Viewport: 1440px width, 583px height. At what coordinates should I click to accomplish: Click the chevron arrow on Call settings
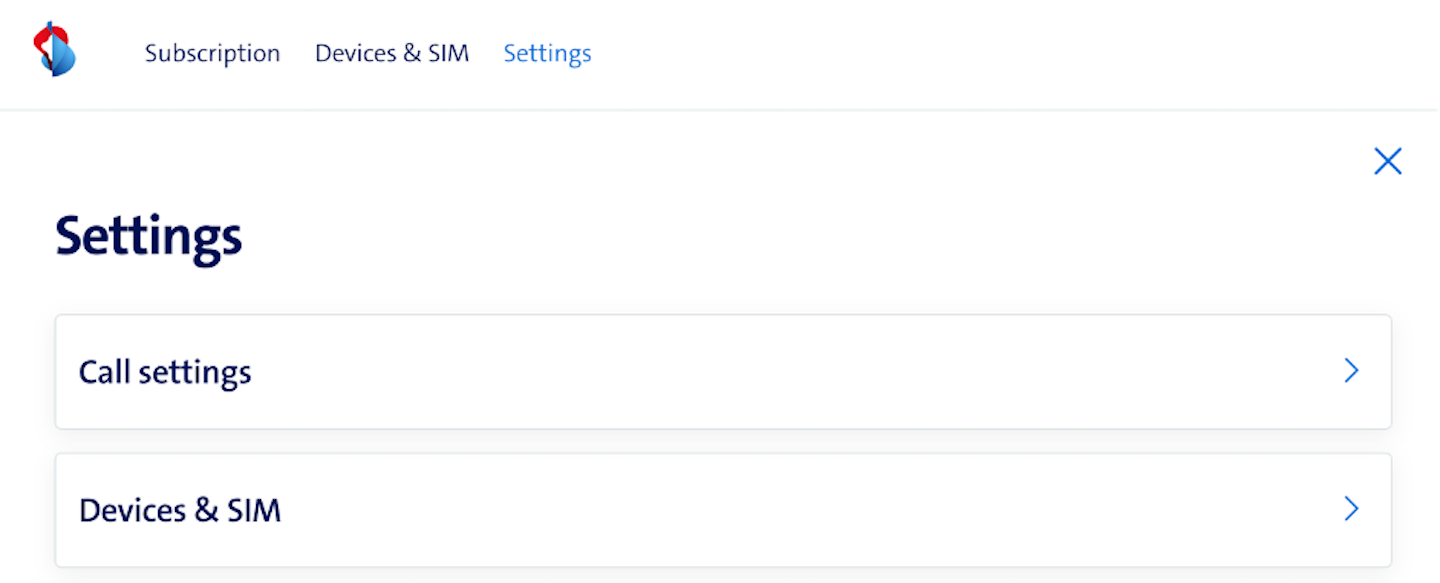tap(1351, 372)
